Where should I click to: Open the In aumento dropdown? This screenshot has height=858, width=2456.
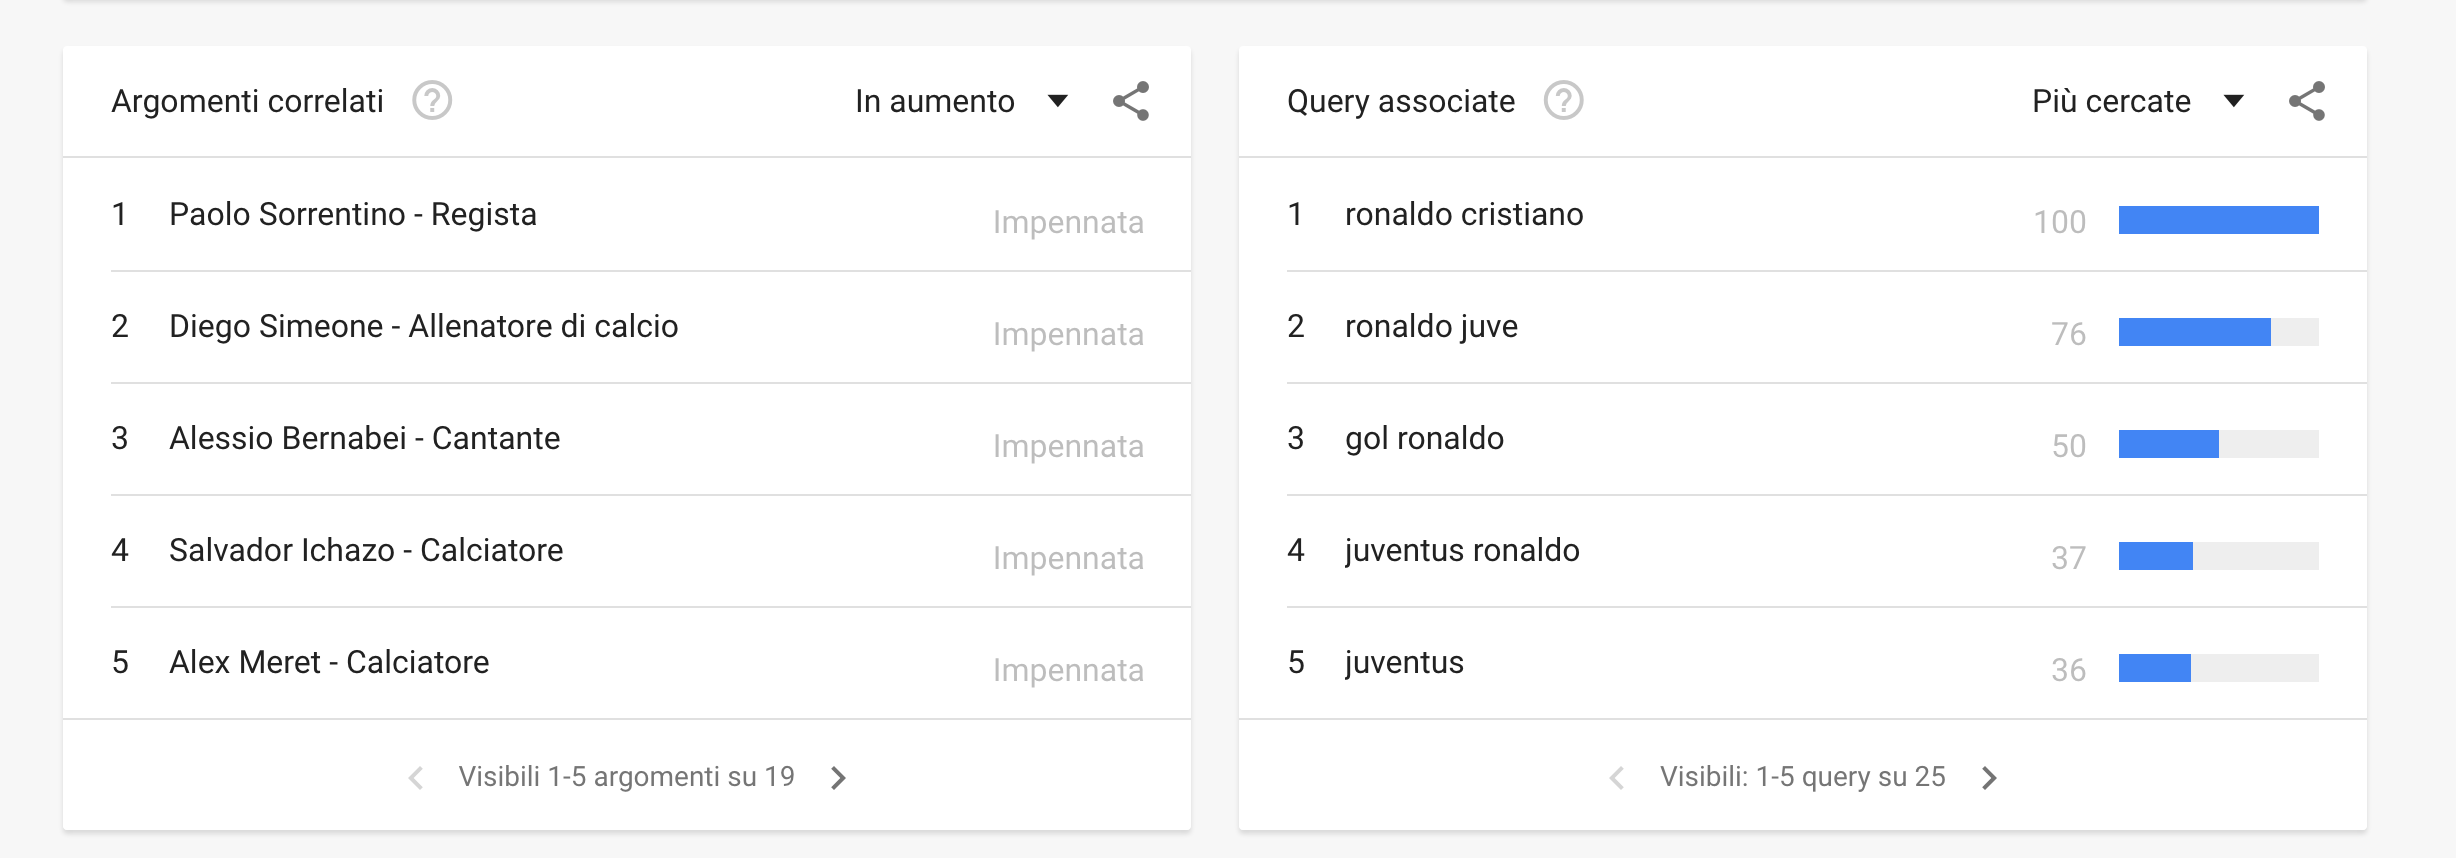tap(961, 101)
